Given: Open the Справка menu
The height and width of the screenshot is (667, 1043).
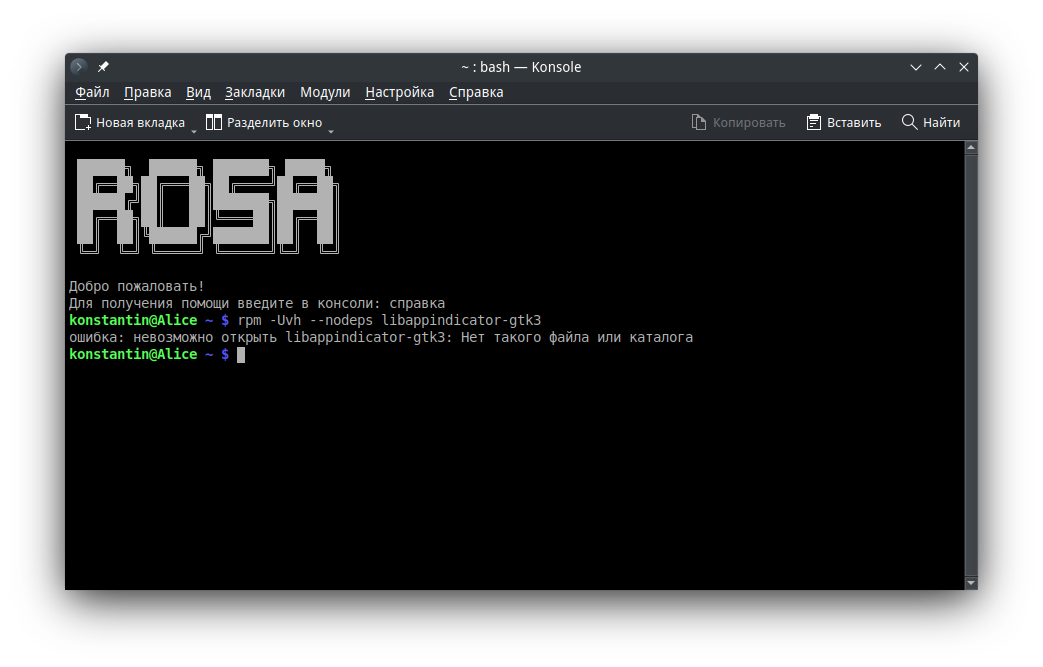Looking at the screenshot, I should click(476, 92).
